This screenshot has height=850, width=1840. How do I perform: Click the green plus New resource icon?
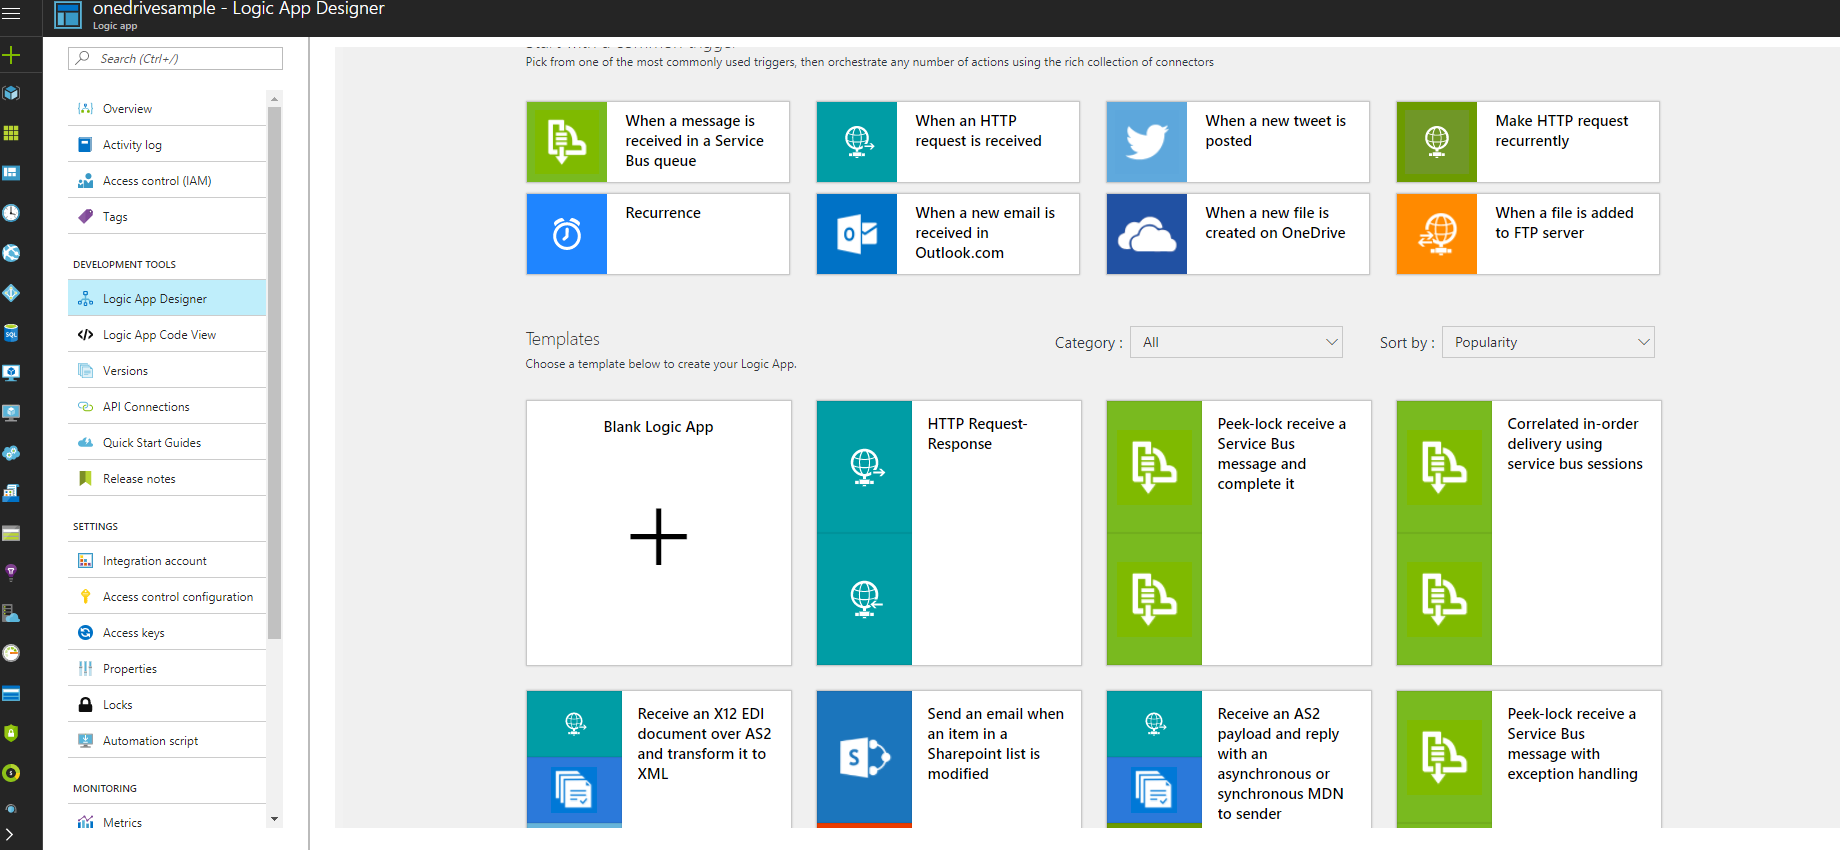click(x=11, y=55)
